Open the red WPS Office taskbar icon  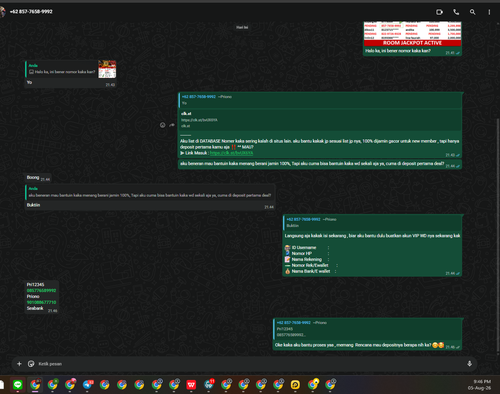tap(191, 385)
